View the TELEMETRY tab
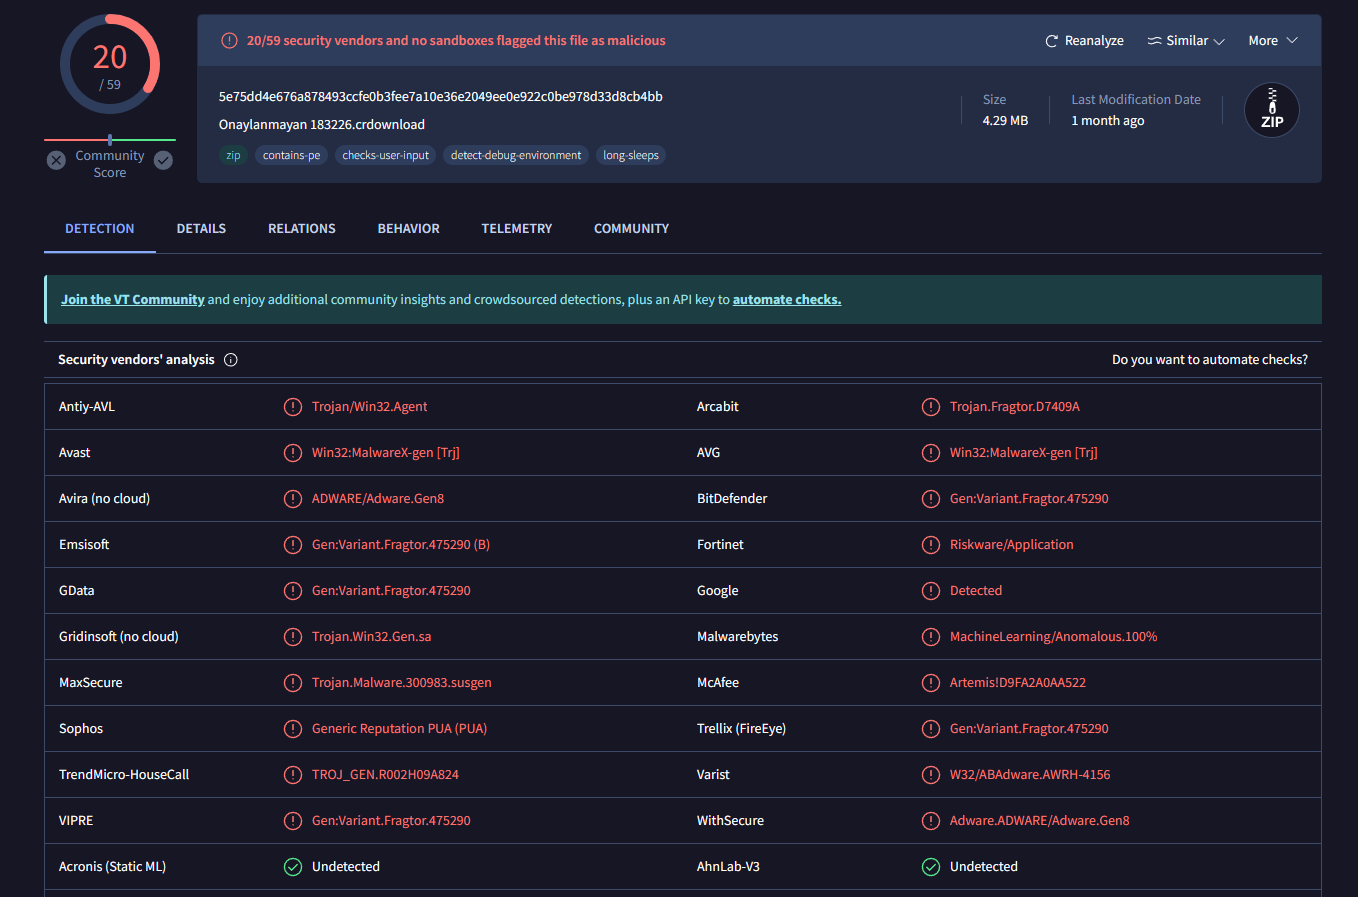 tap(517, 229)
